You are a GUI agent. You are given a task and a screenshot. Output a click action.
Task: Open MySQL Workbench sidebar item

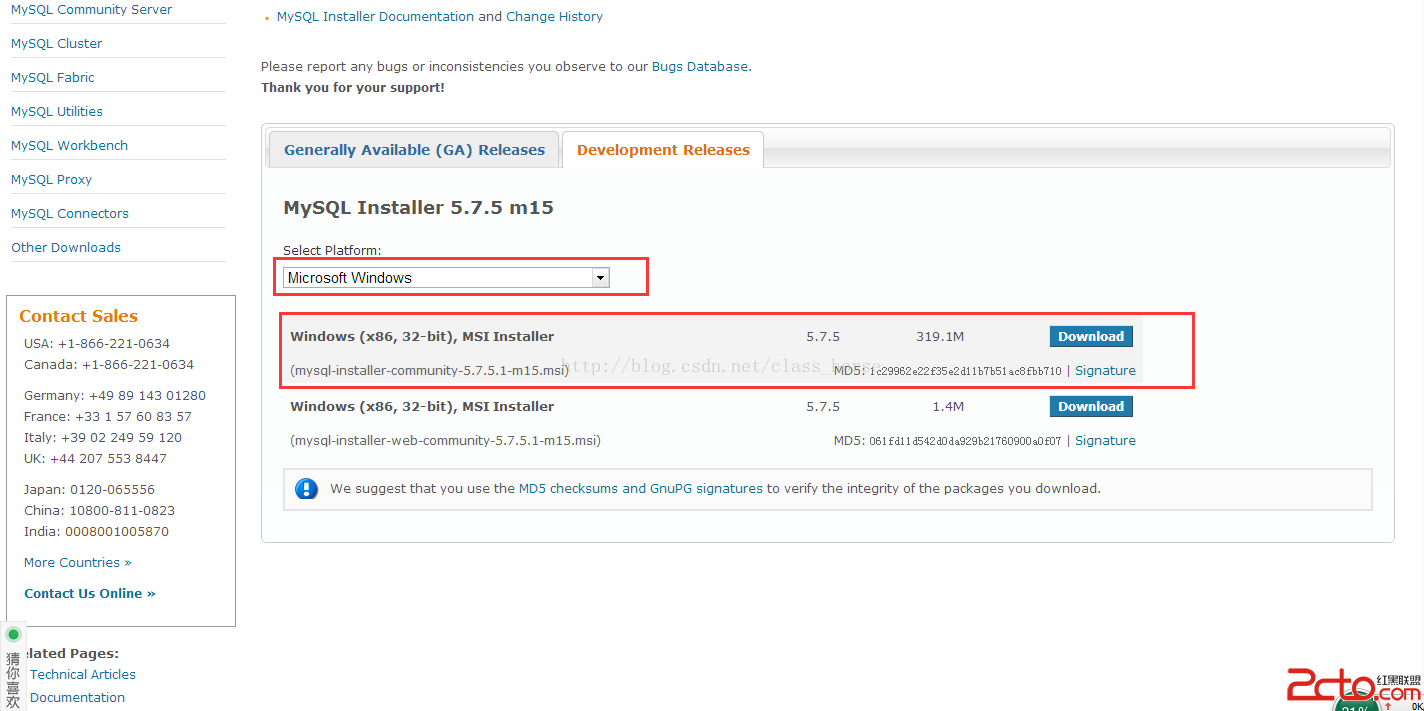click(x=69, y=146)
